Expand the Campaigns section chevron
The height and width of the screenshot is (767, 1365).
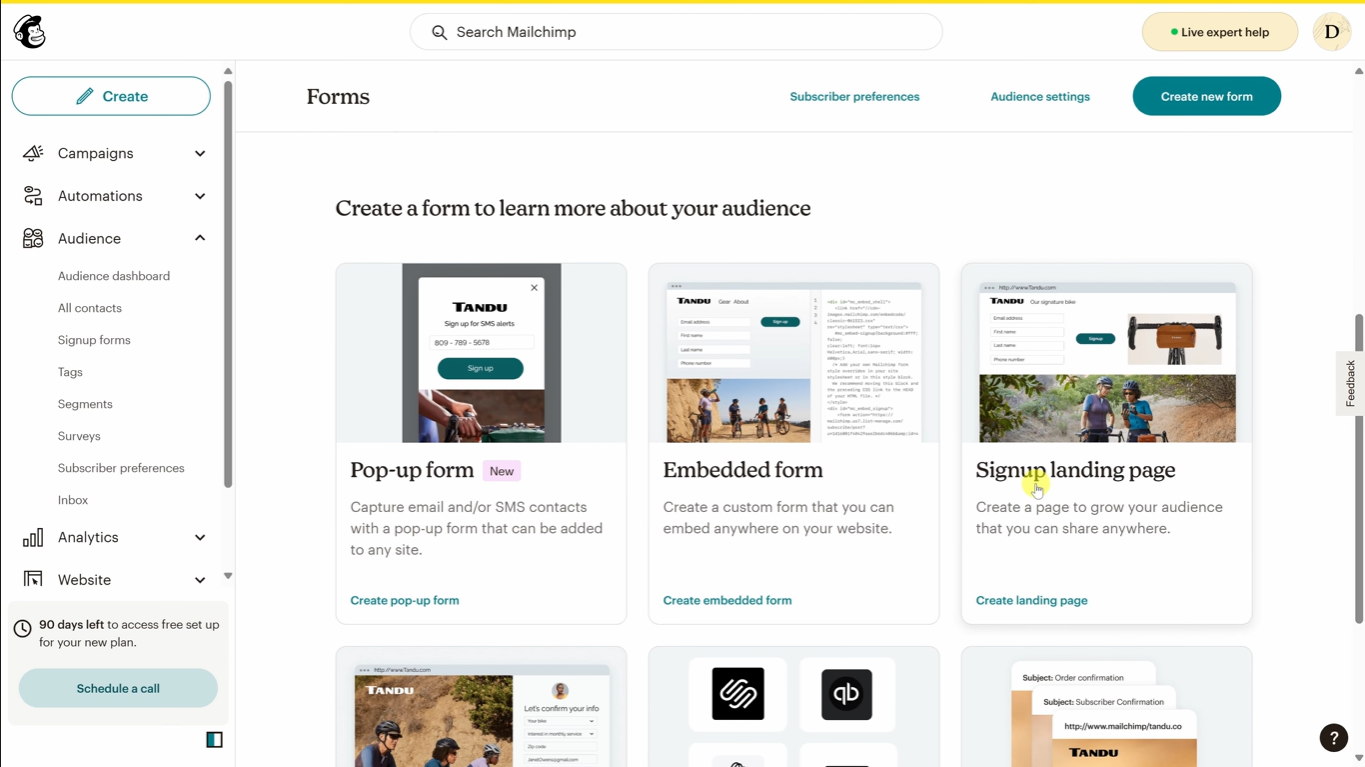click(199, 153)
